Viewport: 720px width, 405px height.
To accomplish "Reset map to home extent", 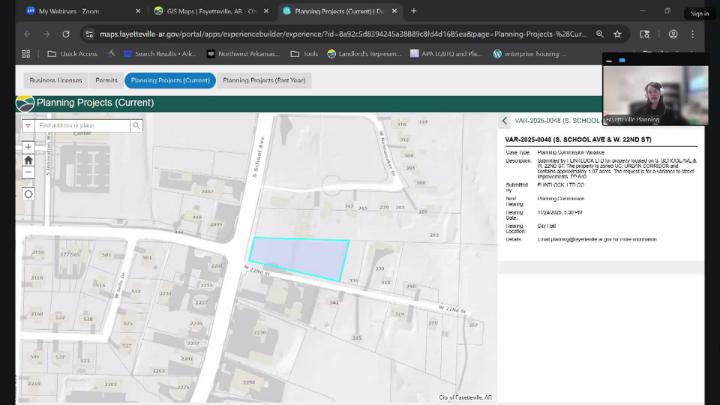I will point(28,159).
